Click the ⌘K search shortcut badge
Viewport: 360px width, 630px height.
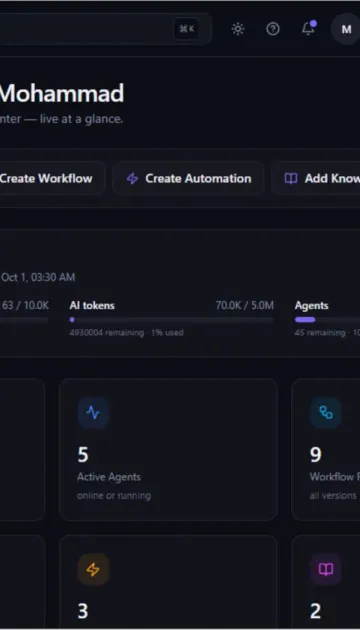[186, 29]
